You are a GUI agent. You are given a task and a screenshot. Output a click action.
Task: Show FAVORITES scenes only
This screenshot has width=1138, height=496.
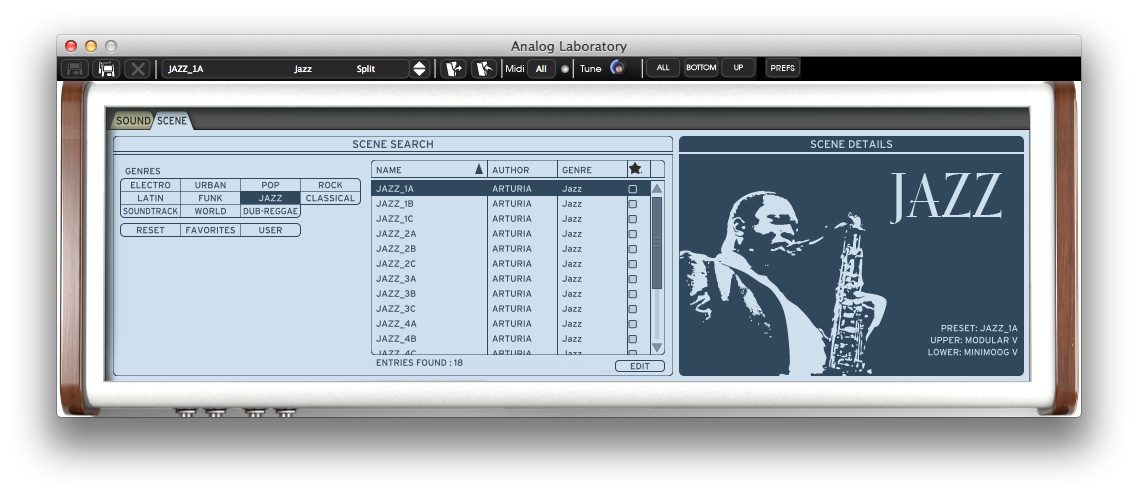pos(210,230)
